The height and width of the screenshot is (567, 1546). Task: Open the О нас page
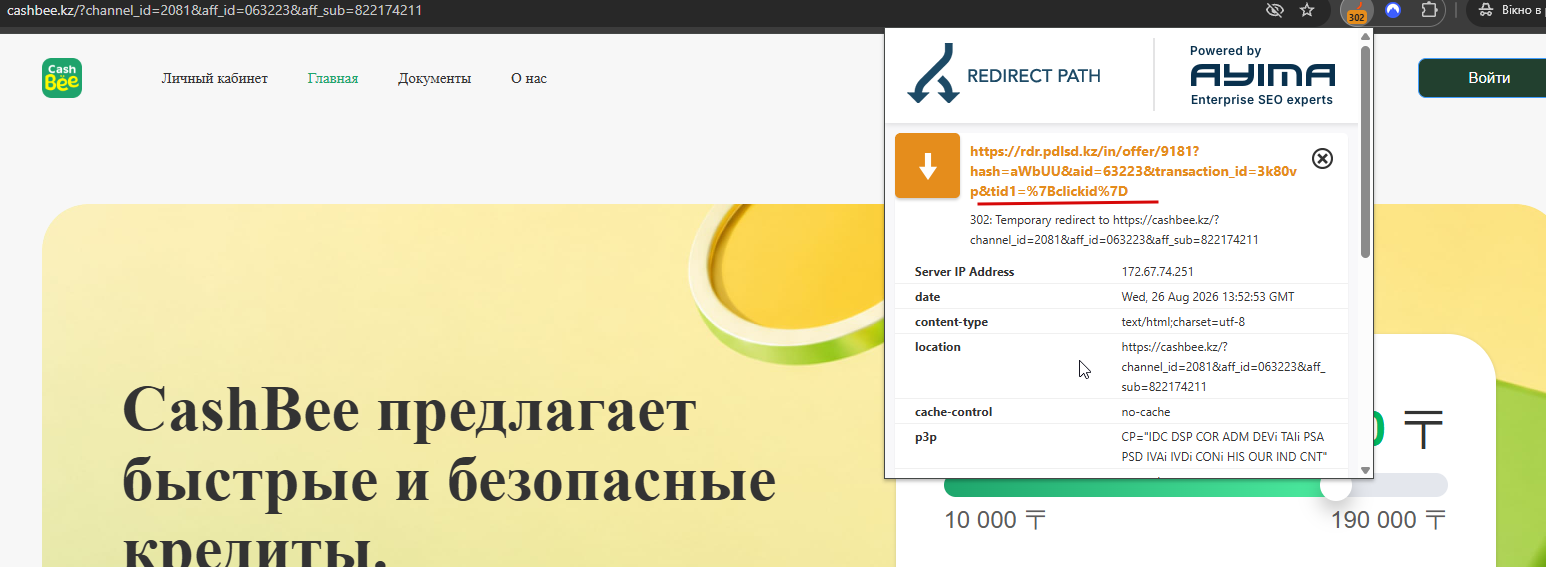(x=529, y=78)
